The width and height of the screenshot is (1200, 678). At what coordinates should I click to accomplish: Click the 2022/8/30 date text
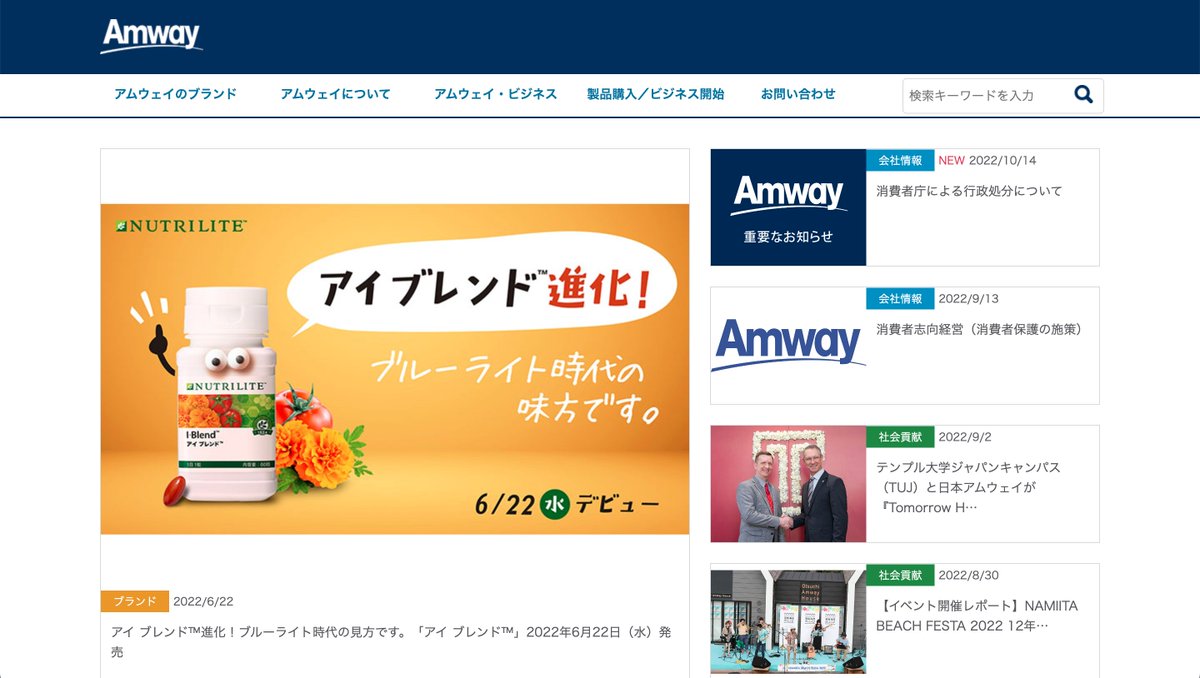pyautogui.click(x=969, y=575)
